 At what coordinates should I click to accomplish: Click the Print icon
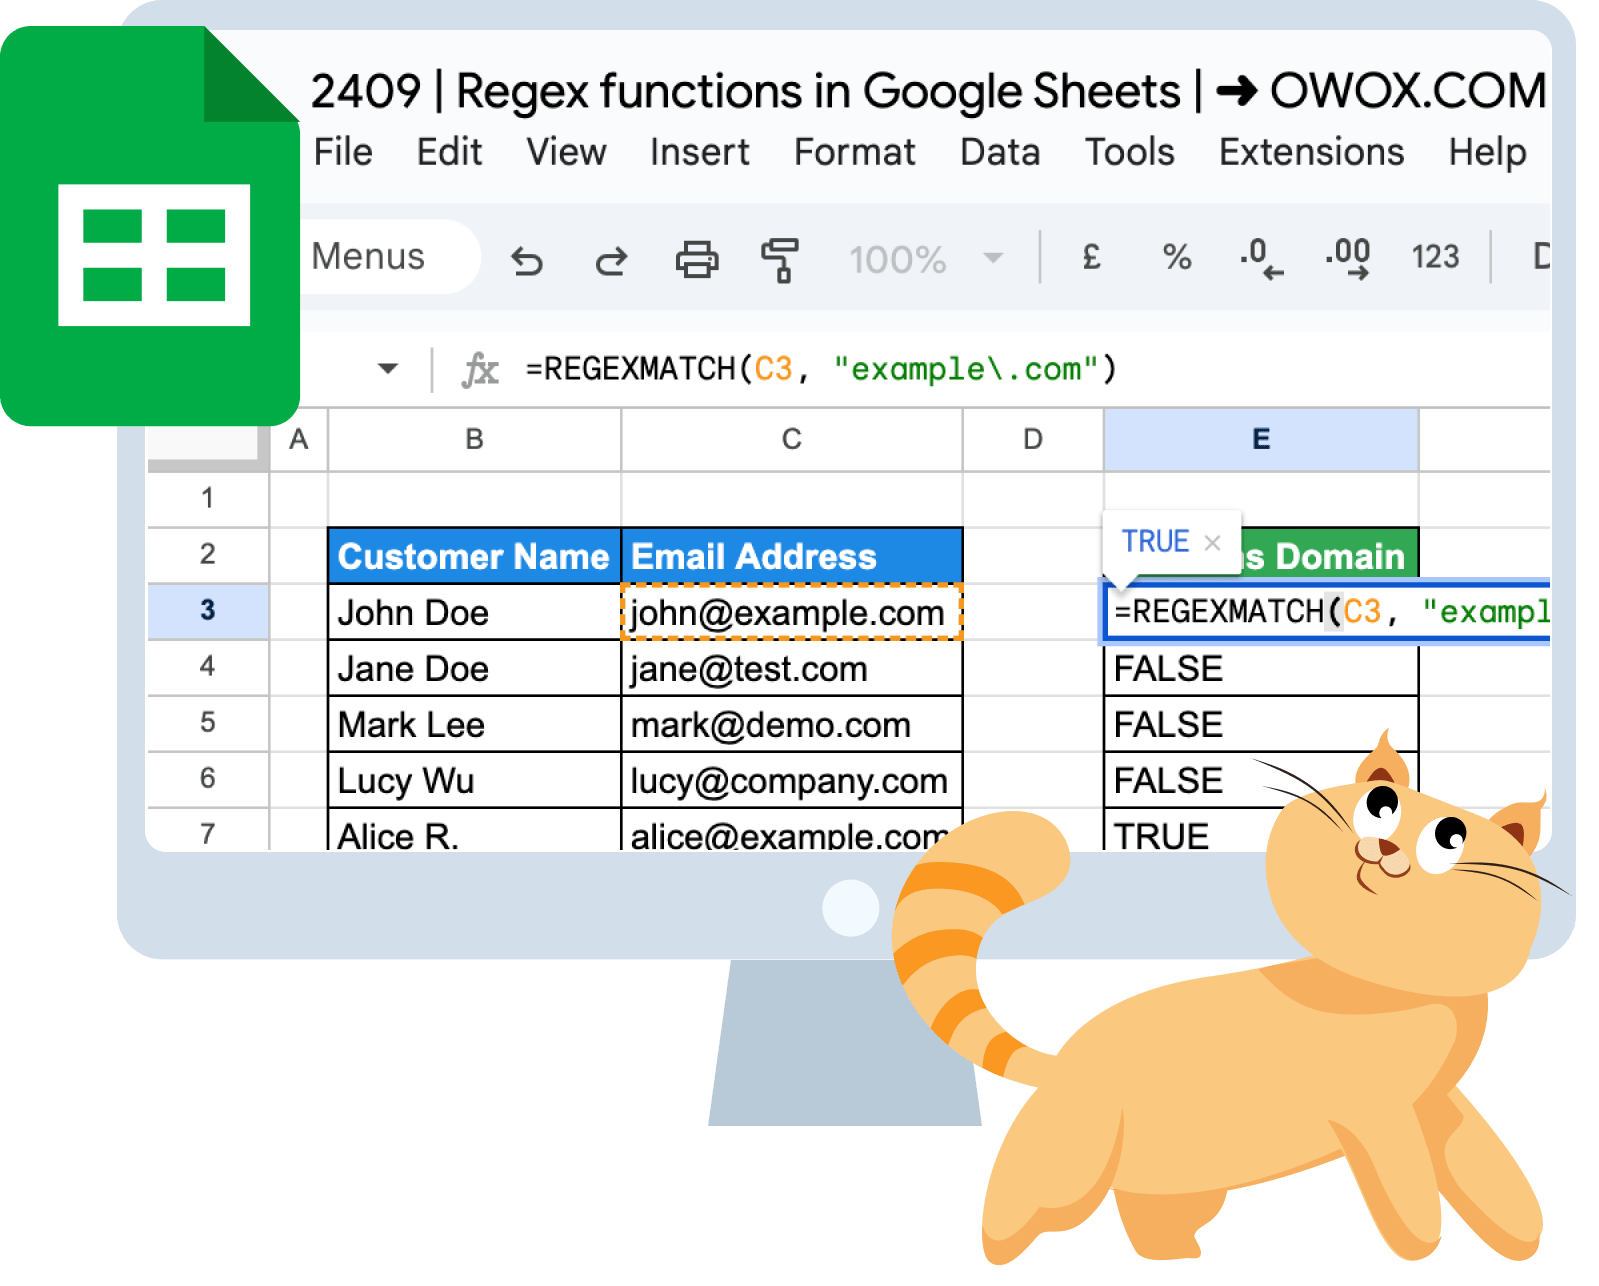pyautogui.click(x=697, y=259)
